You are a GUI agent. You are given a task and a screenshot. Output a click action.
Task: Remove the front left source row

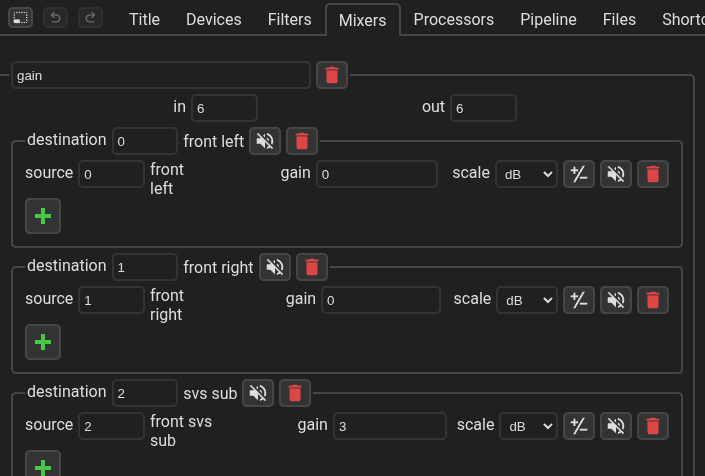pyautogui.click(x=653, y=174)
